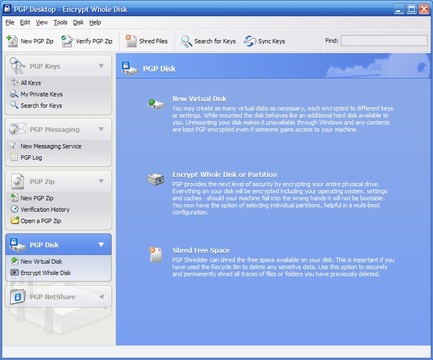This screenshot has width=433, height=360.
Task: Click the Verify PGP Zip toolbar icon
Action: click(x=67, y=41)
